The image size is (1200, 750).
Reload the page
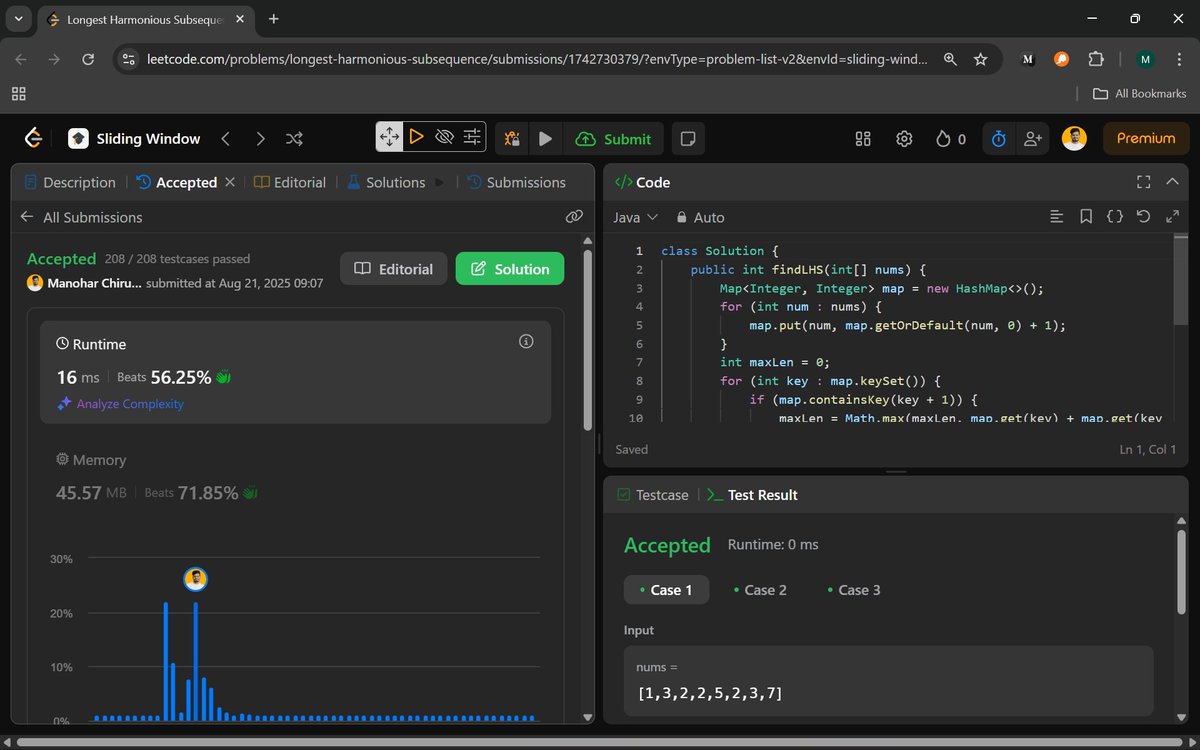pyautogui.click(x=88, y=59)
